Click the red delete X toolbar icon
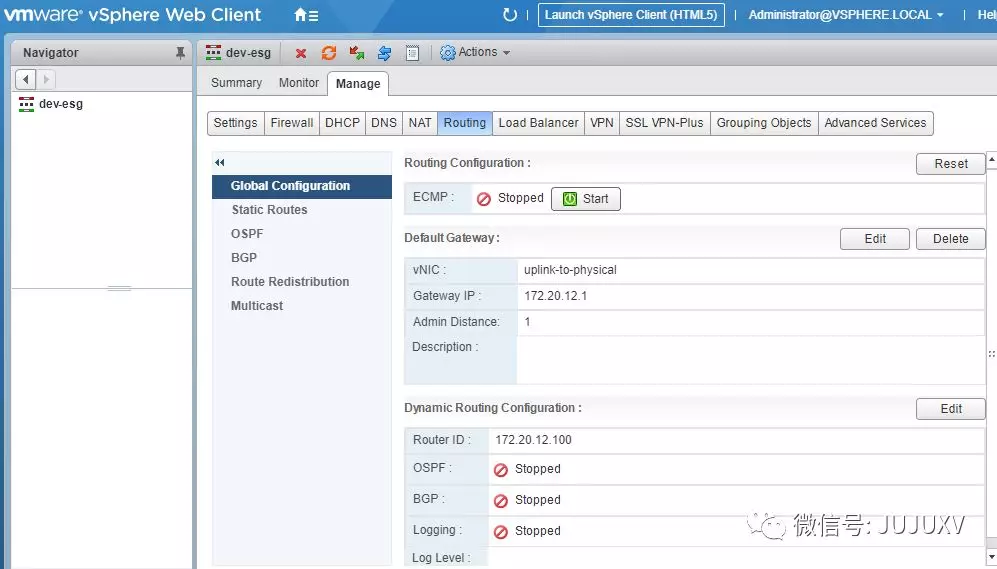997x569 pixels. point(301,53)
